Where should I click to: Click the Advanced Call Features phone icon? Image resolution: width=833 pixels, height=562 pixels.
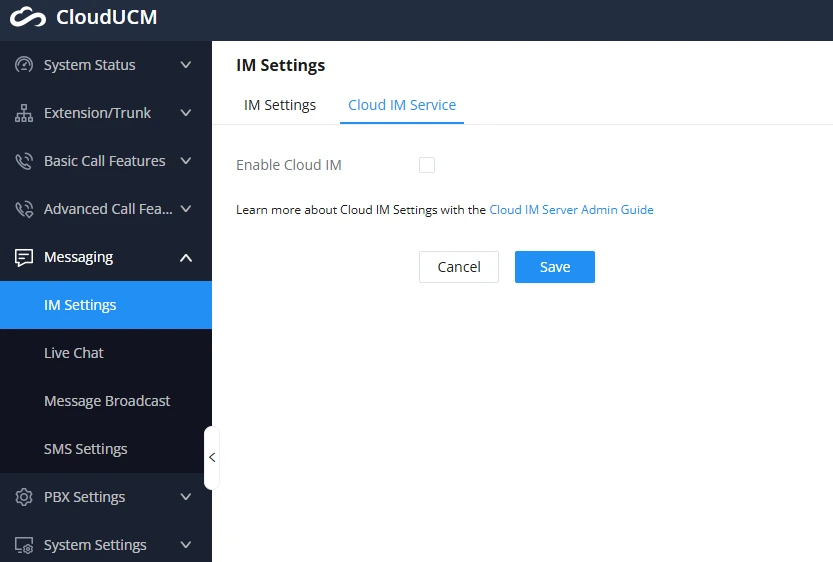click(24, 209)
